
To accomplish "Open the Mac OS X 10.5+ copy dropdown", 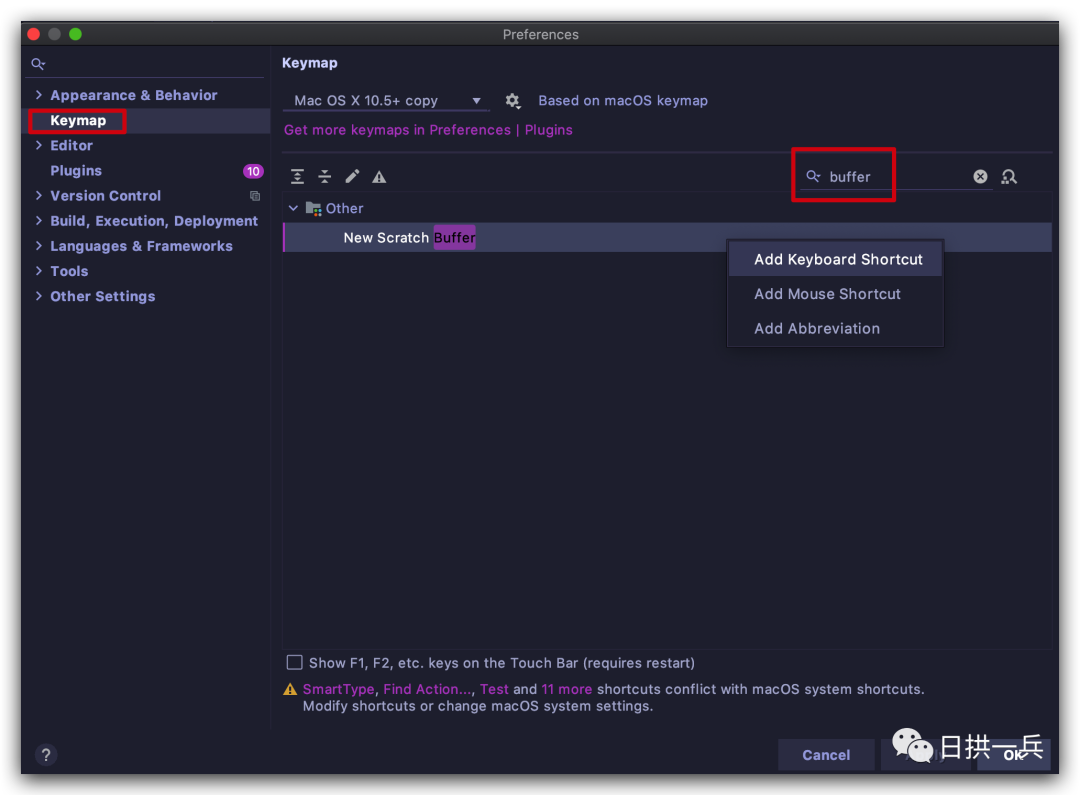I will coord(386,101).
